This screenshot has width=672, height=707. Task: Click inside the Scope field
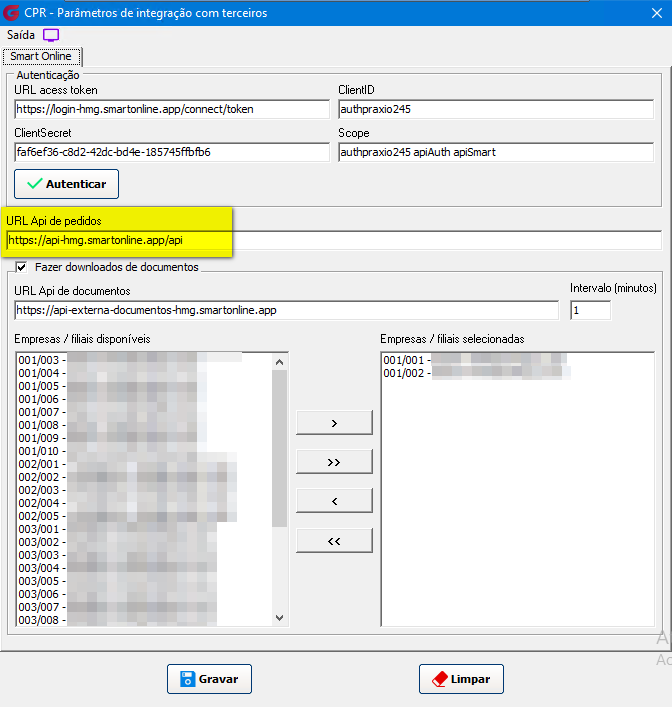click(496, 152)
